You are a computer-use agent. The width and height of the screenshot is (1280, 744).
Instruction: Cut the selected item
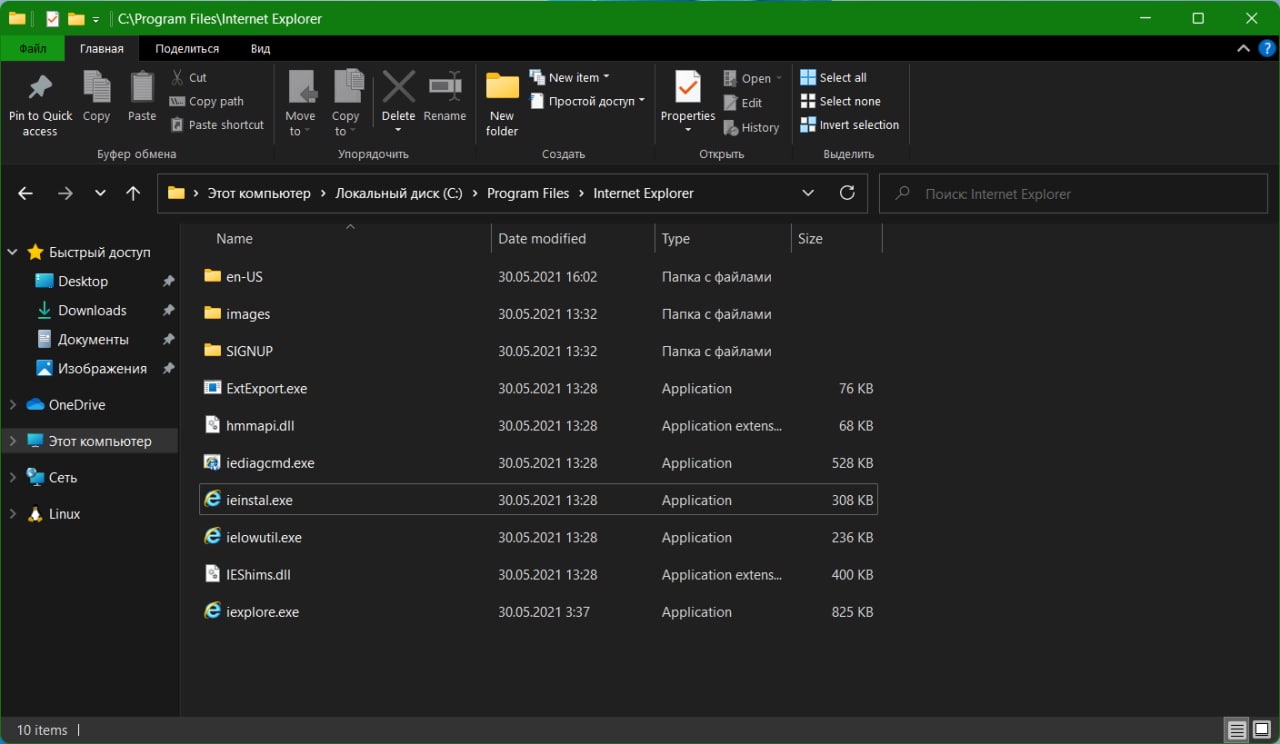click(189, 77)
